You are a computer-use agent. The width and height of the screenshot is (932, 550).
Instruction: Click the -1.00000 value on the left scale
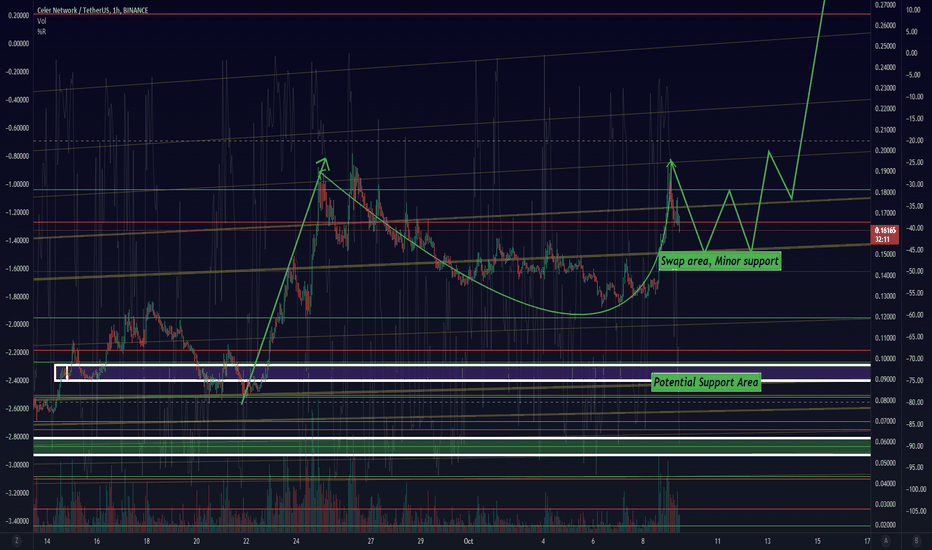tap(17, 184)
